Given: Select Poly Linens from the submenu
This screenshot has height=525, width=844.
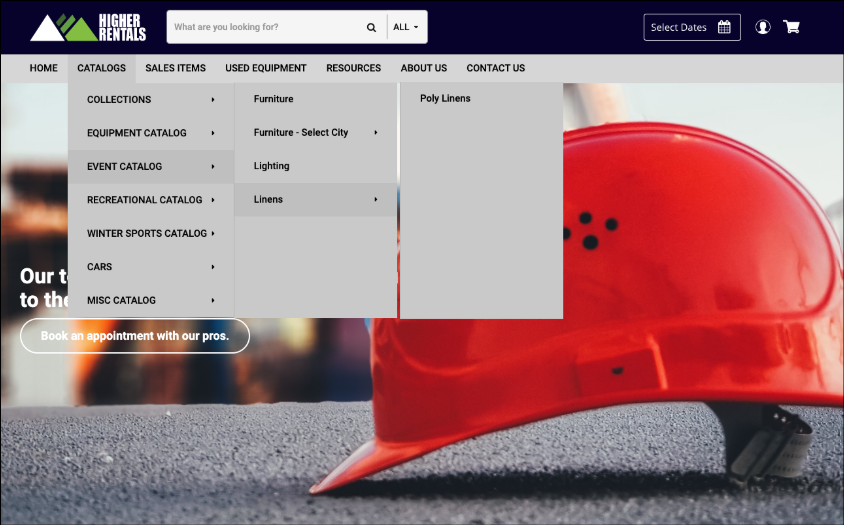Looking at the screenshot, I should (445, 99).
